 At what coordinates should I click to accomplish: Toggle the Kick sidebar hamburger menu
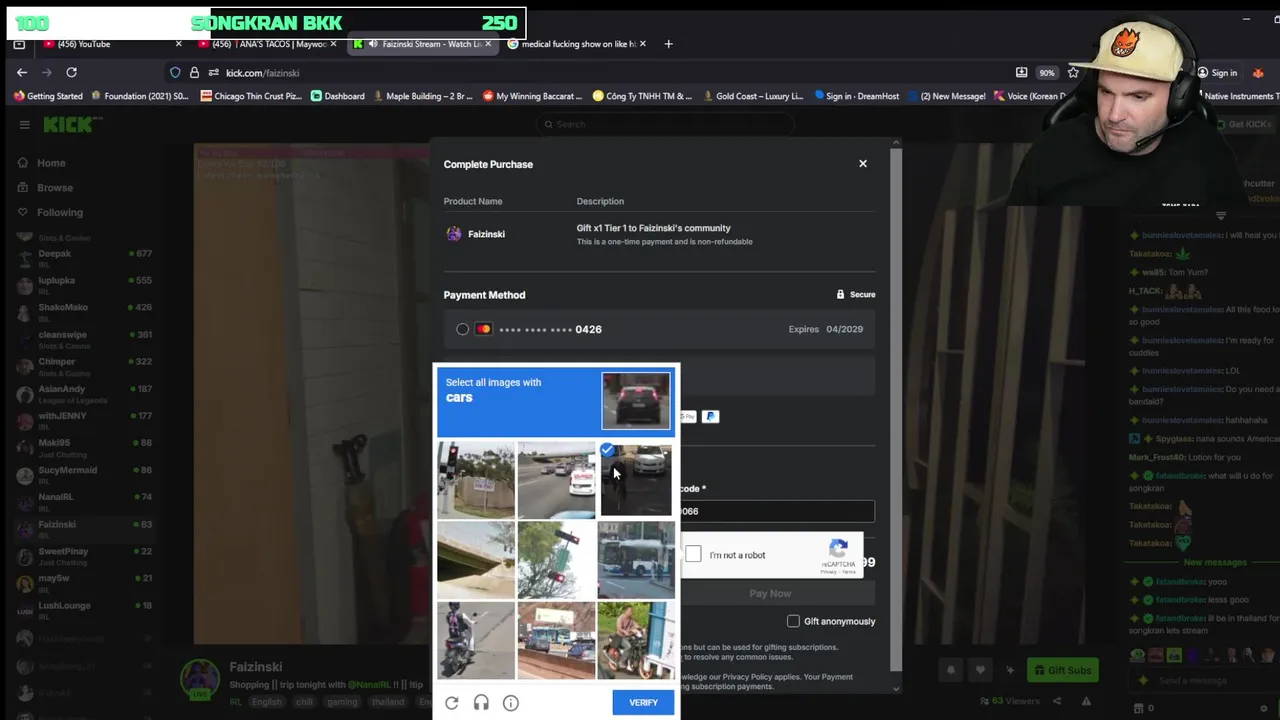coord(24,124)
